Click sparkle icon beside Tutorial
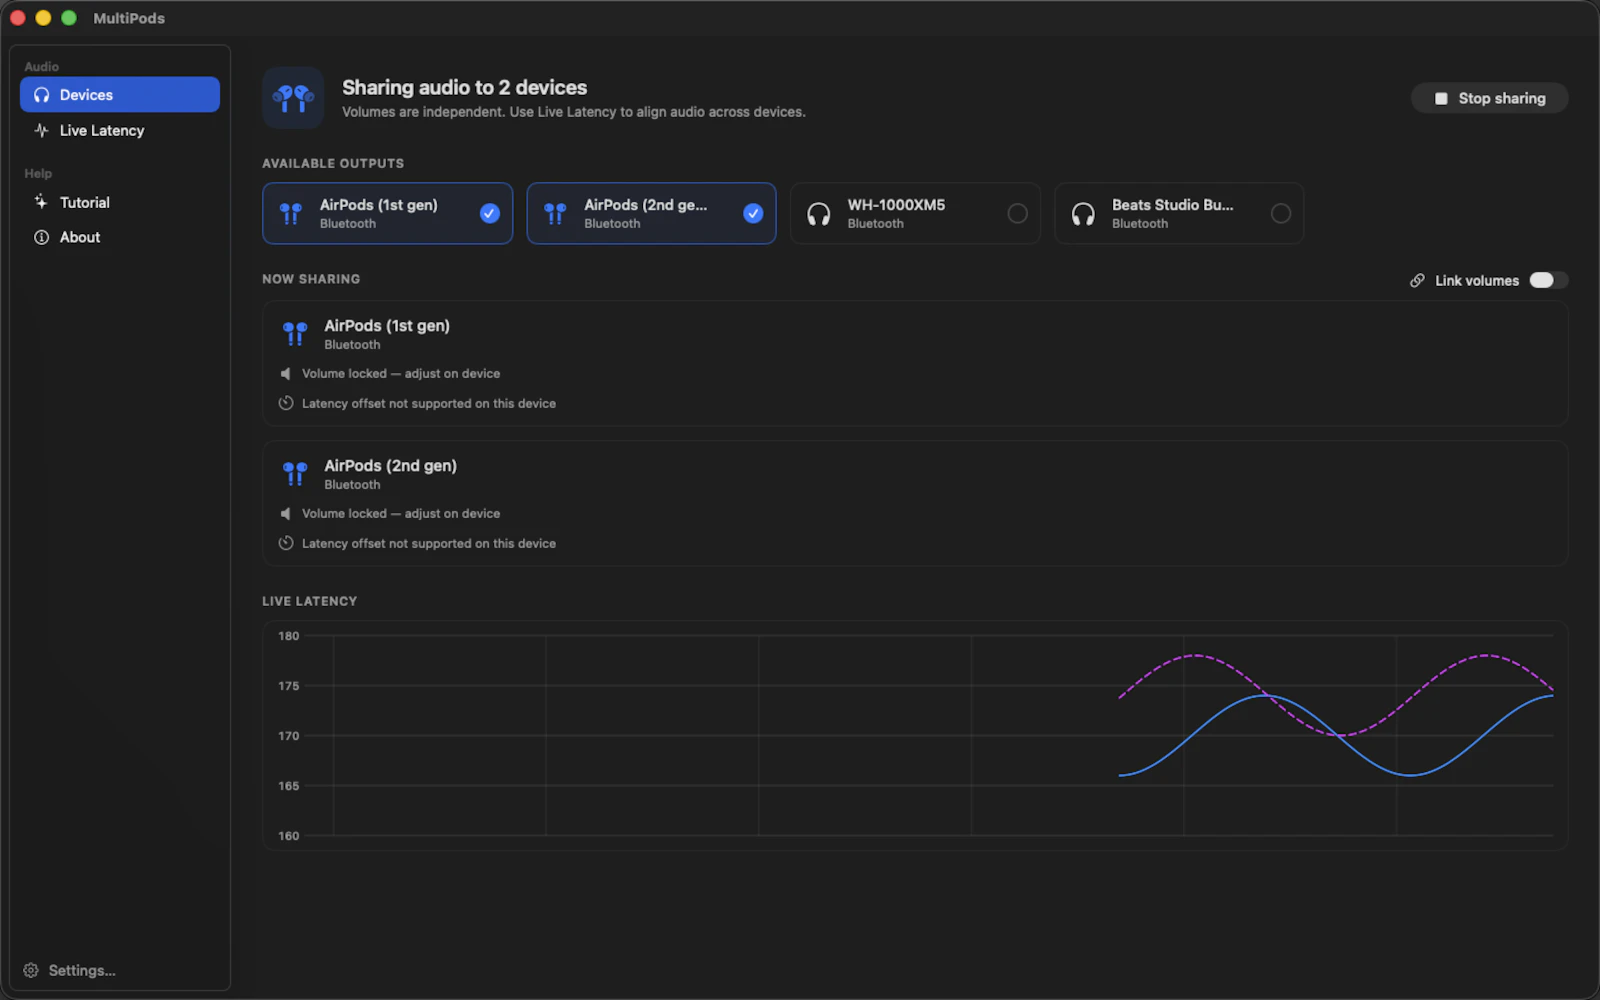 click(41, 202)
